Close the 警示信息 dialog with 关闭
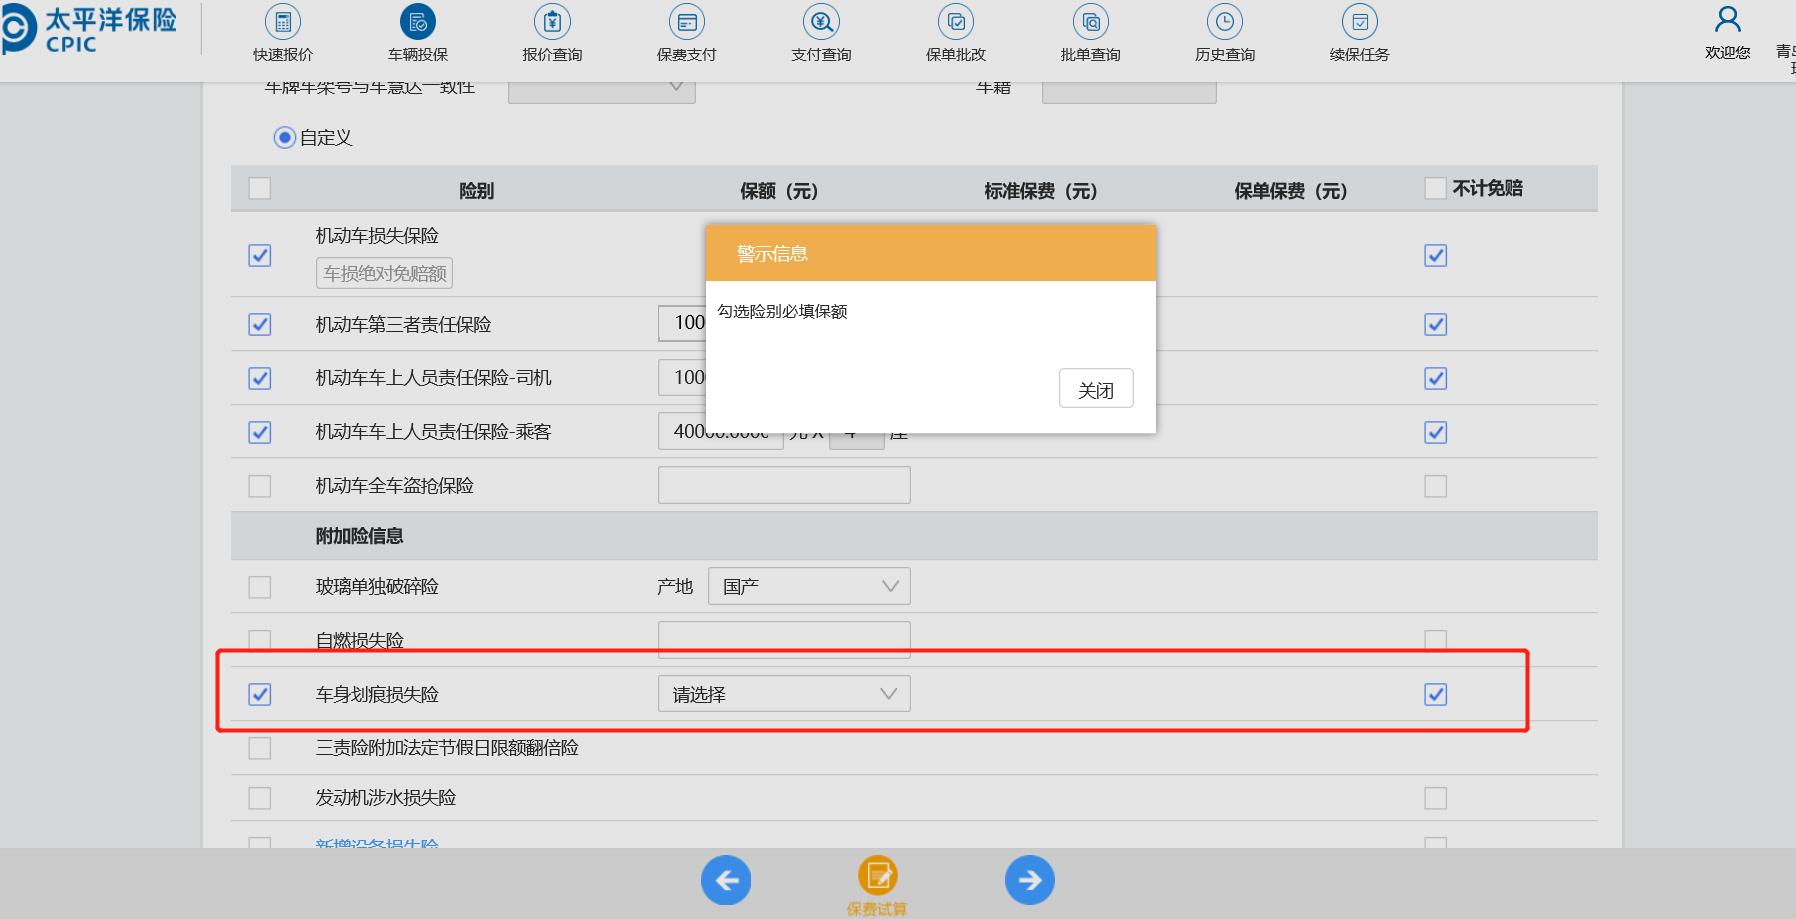Image resolution: width=1796 pixels, height=919 pixels. 1096,389
